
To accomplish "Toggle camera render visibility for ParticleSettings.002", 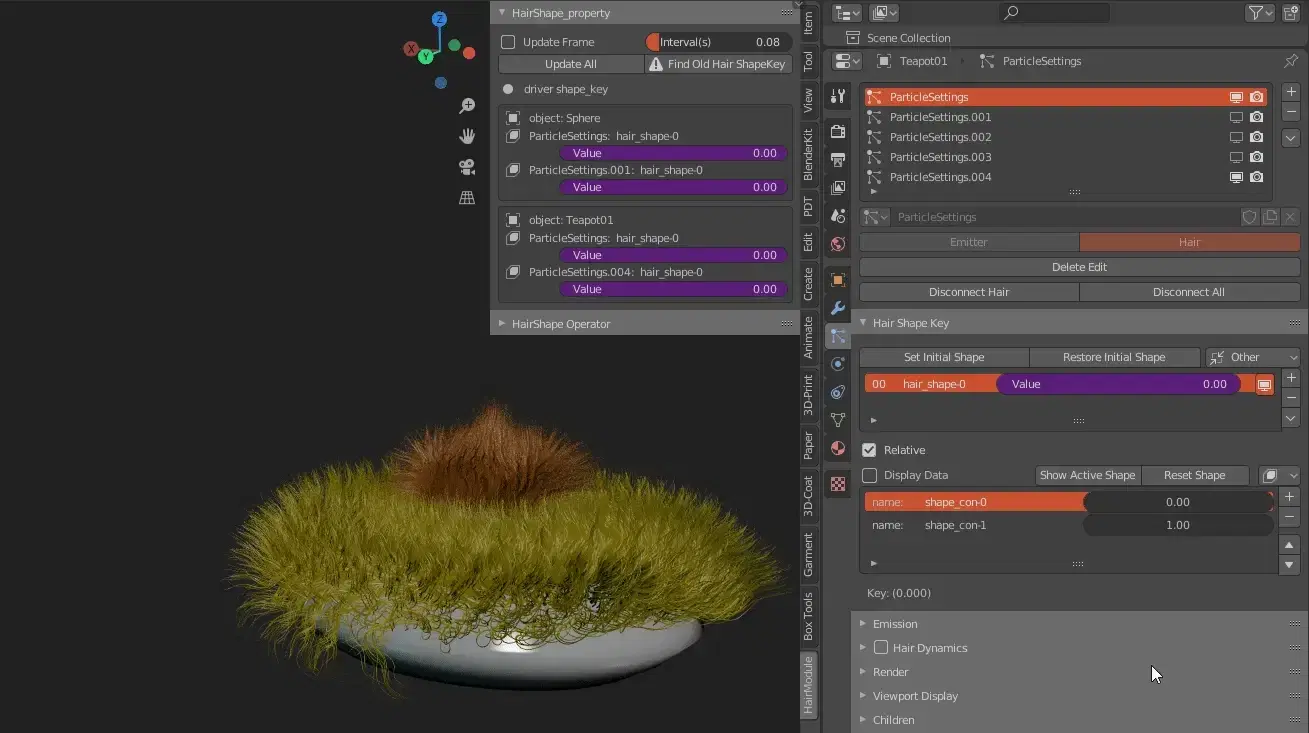I will coord(1256,136).
